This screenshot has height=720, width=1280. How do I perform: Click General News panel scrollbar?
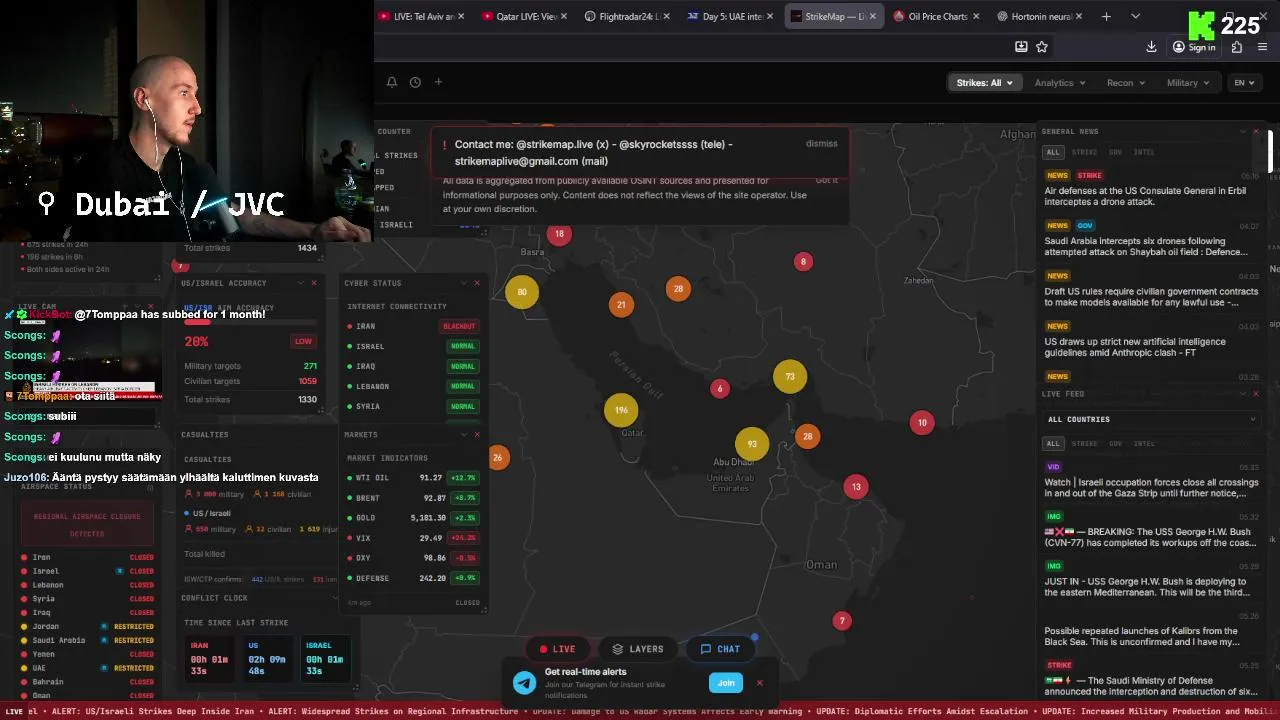(x=1271, y=151)
